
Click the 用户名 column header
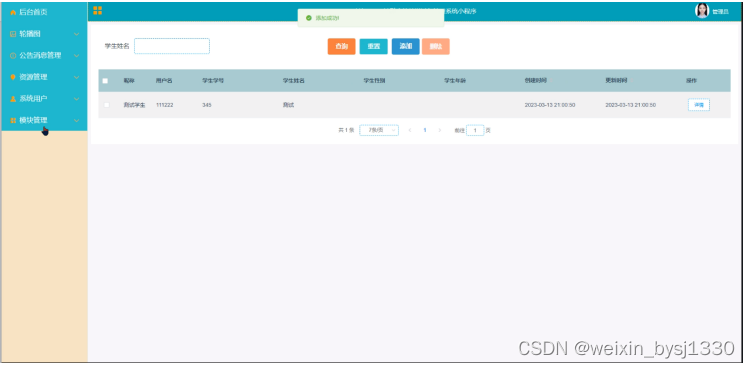tap(164, 81)
